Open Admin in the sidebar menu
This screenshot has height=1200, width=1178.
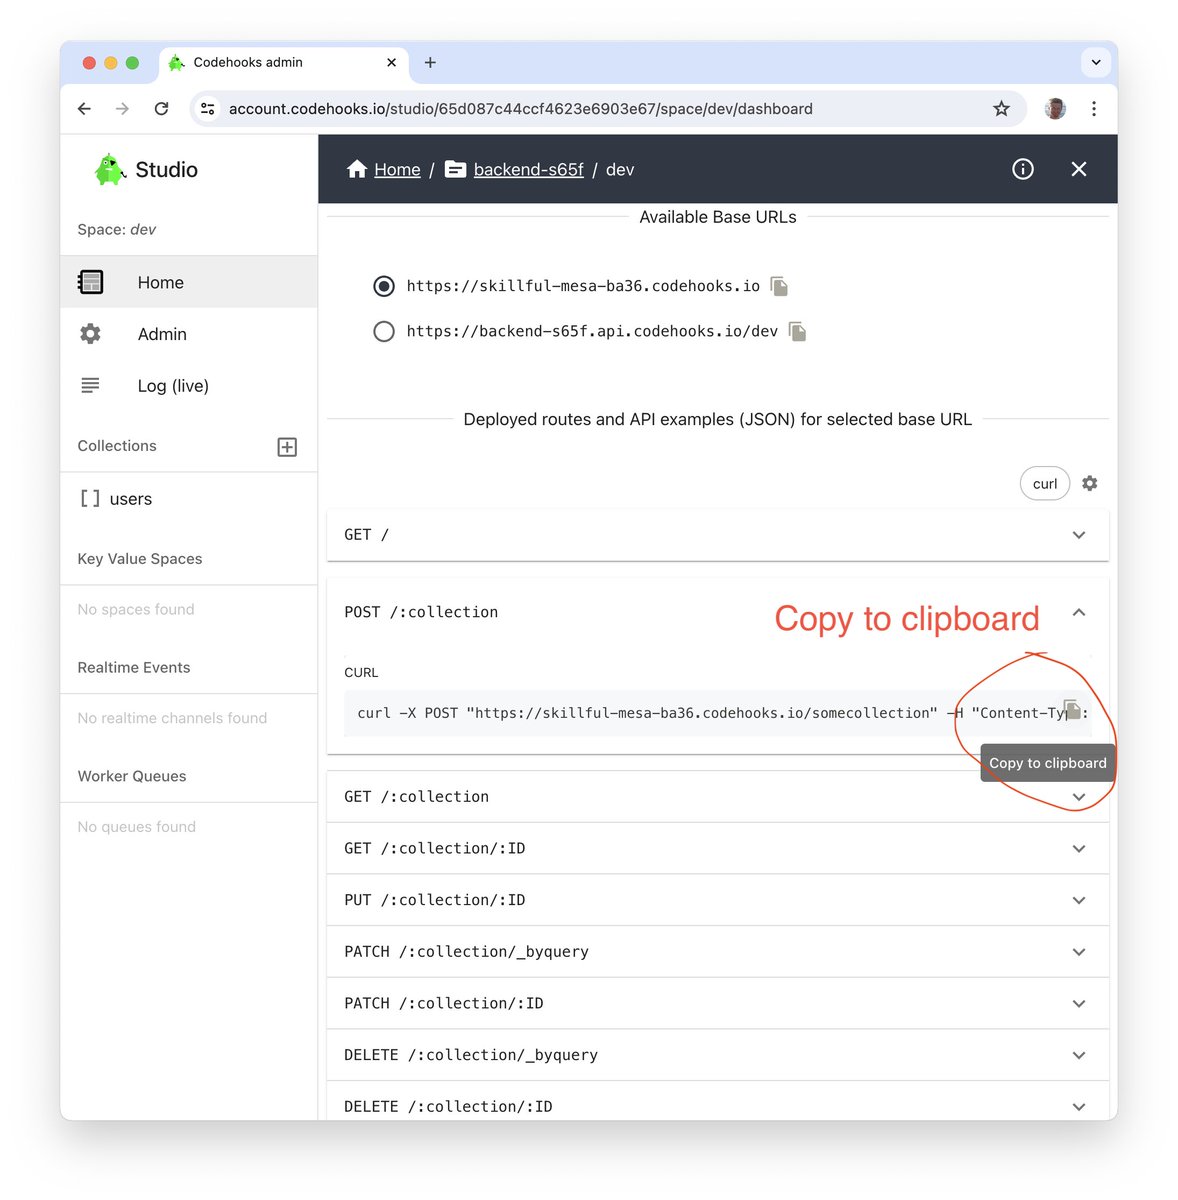click(x=189, y=334)
